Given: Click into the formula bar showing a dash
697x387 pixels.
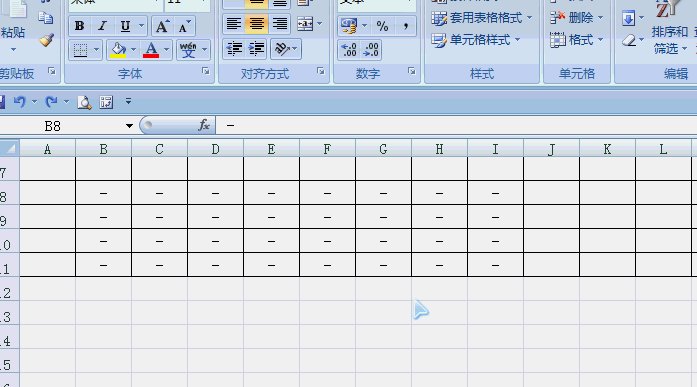Looking at the screenshot, I should click(456, 126).
